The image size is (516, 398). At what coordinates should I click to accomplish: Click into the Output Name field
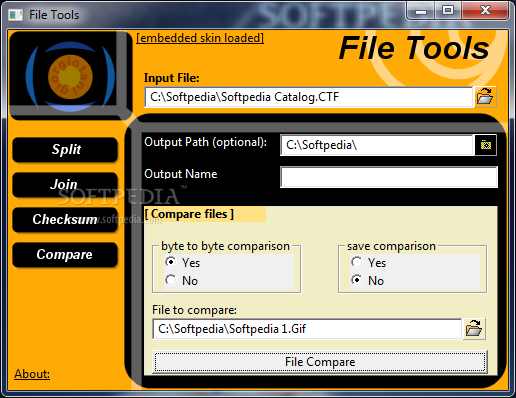[389, 177]
